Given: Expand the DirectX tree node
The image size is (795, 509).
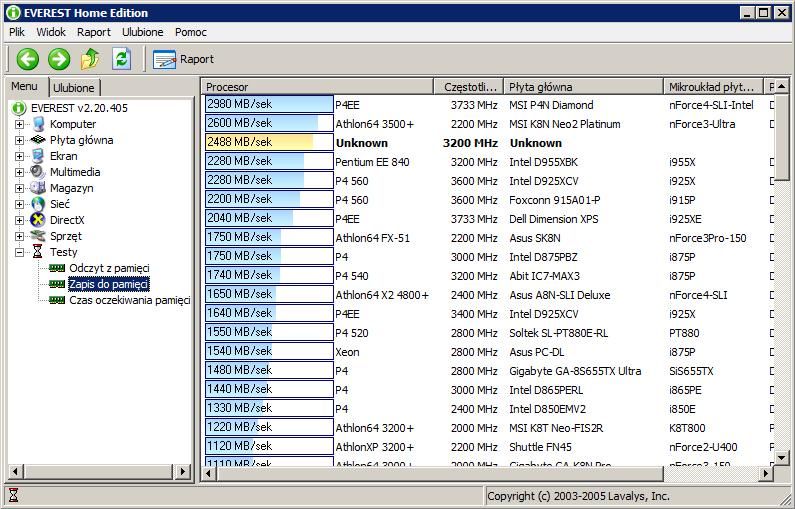Looking at the screenshot, I should (x=19, y=221).
